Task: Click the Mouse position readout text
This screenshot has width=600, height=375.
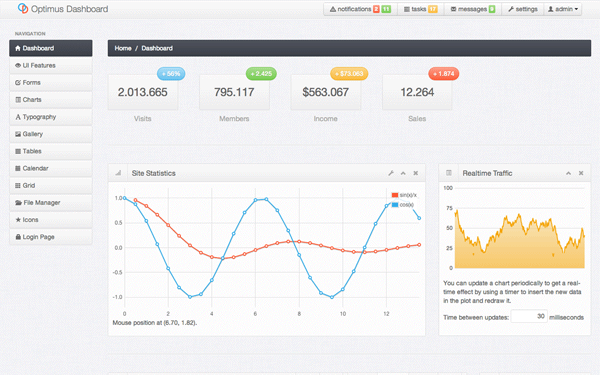Action: pos(155,323)
